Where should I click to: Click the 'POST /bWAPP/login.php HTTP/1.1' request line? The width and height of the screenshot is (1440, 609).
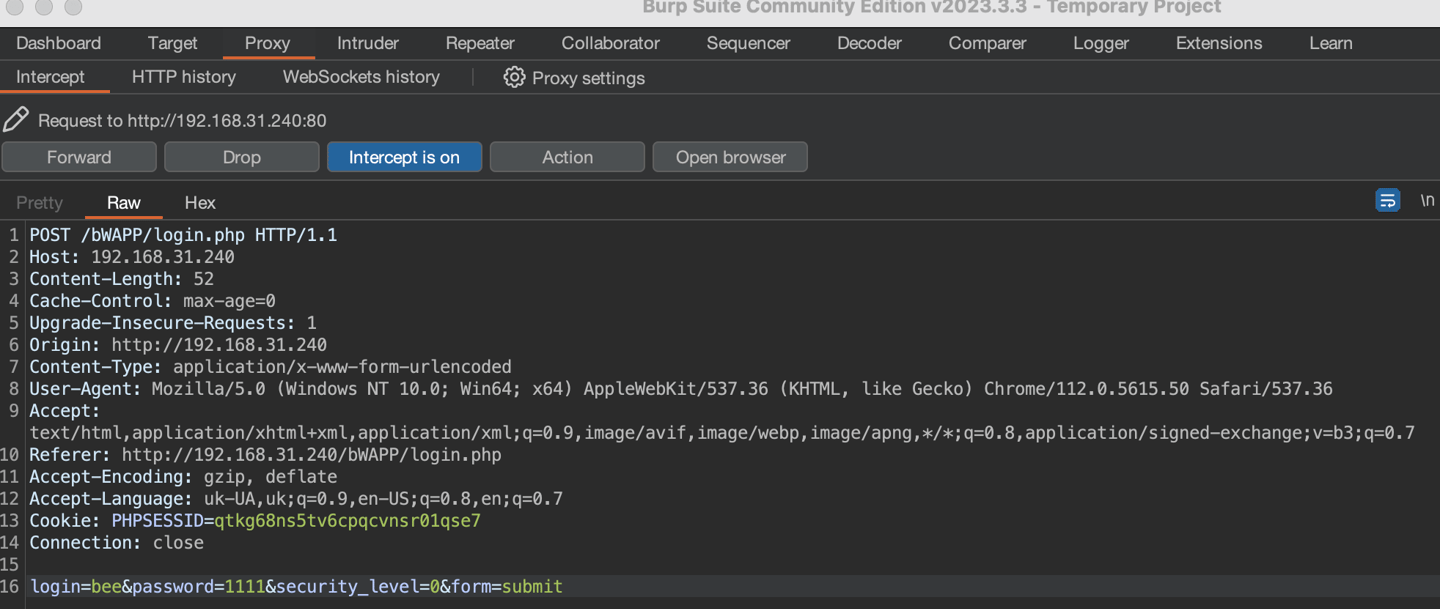tap(183, 235)
